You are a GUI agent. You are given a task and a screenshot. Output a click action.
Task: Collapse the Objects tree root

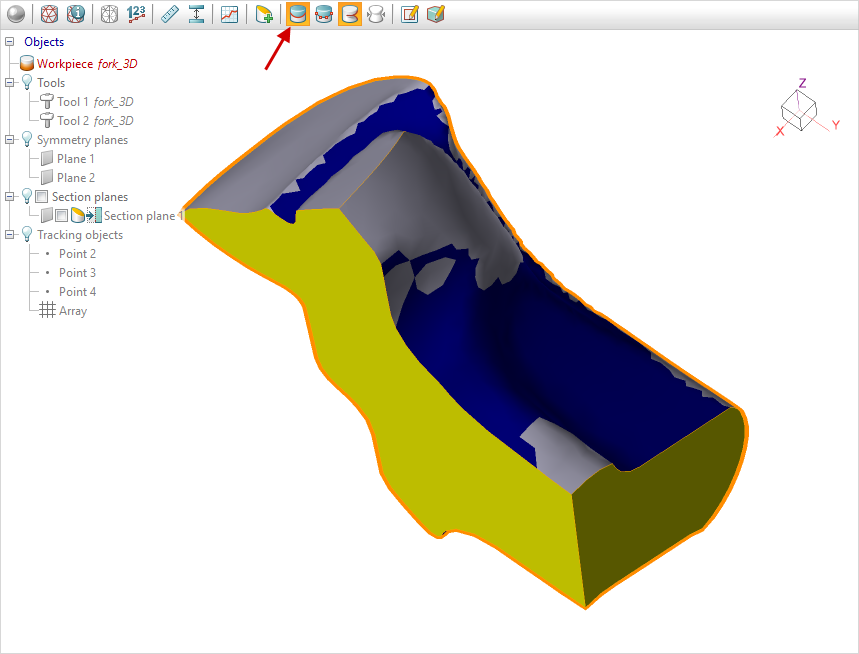pos(10,42)
